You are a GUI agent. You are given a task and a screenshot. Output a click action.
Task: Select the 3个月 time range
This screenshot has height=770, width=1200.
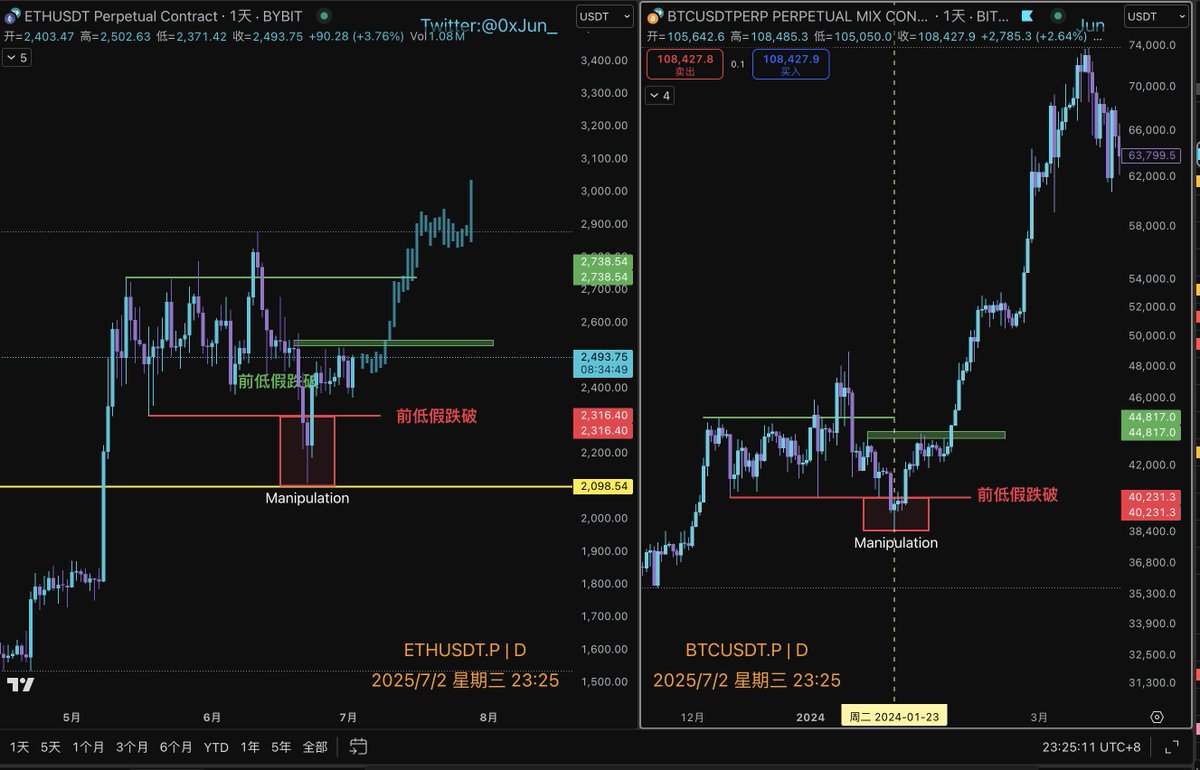pos(132,746)
